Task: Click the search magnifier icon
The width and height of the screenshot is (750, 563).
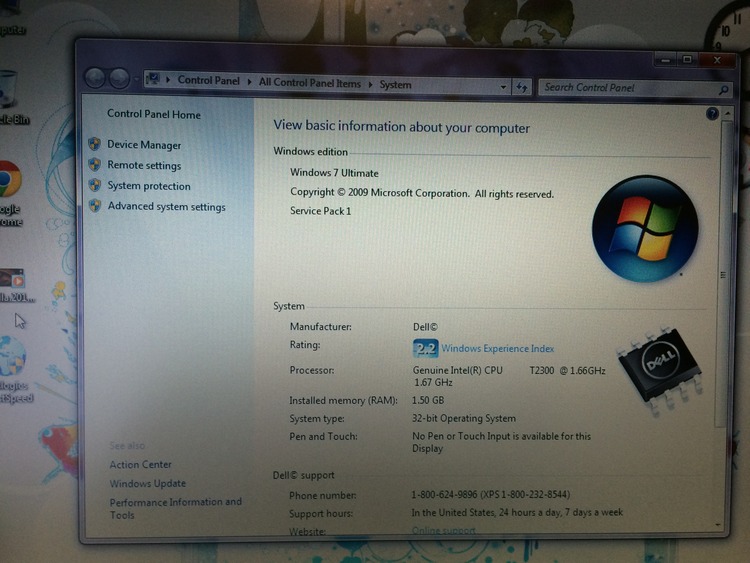Action: [x=723, y=89]
